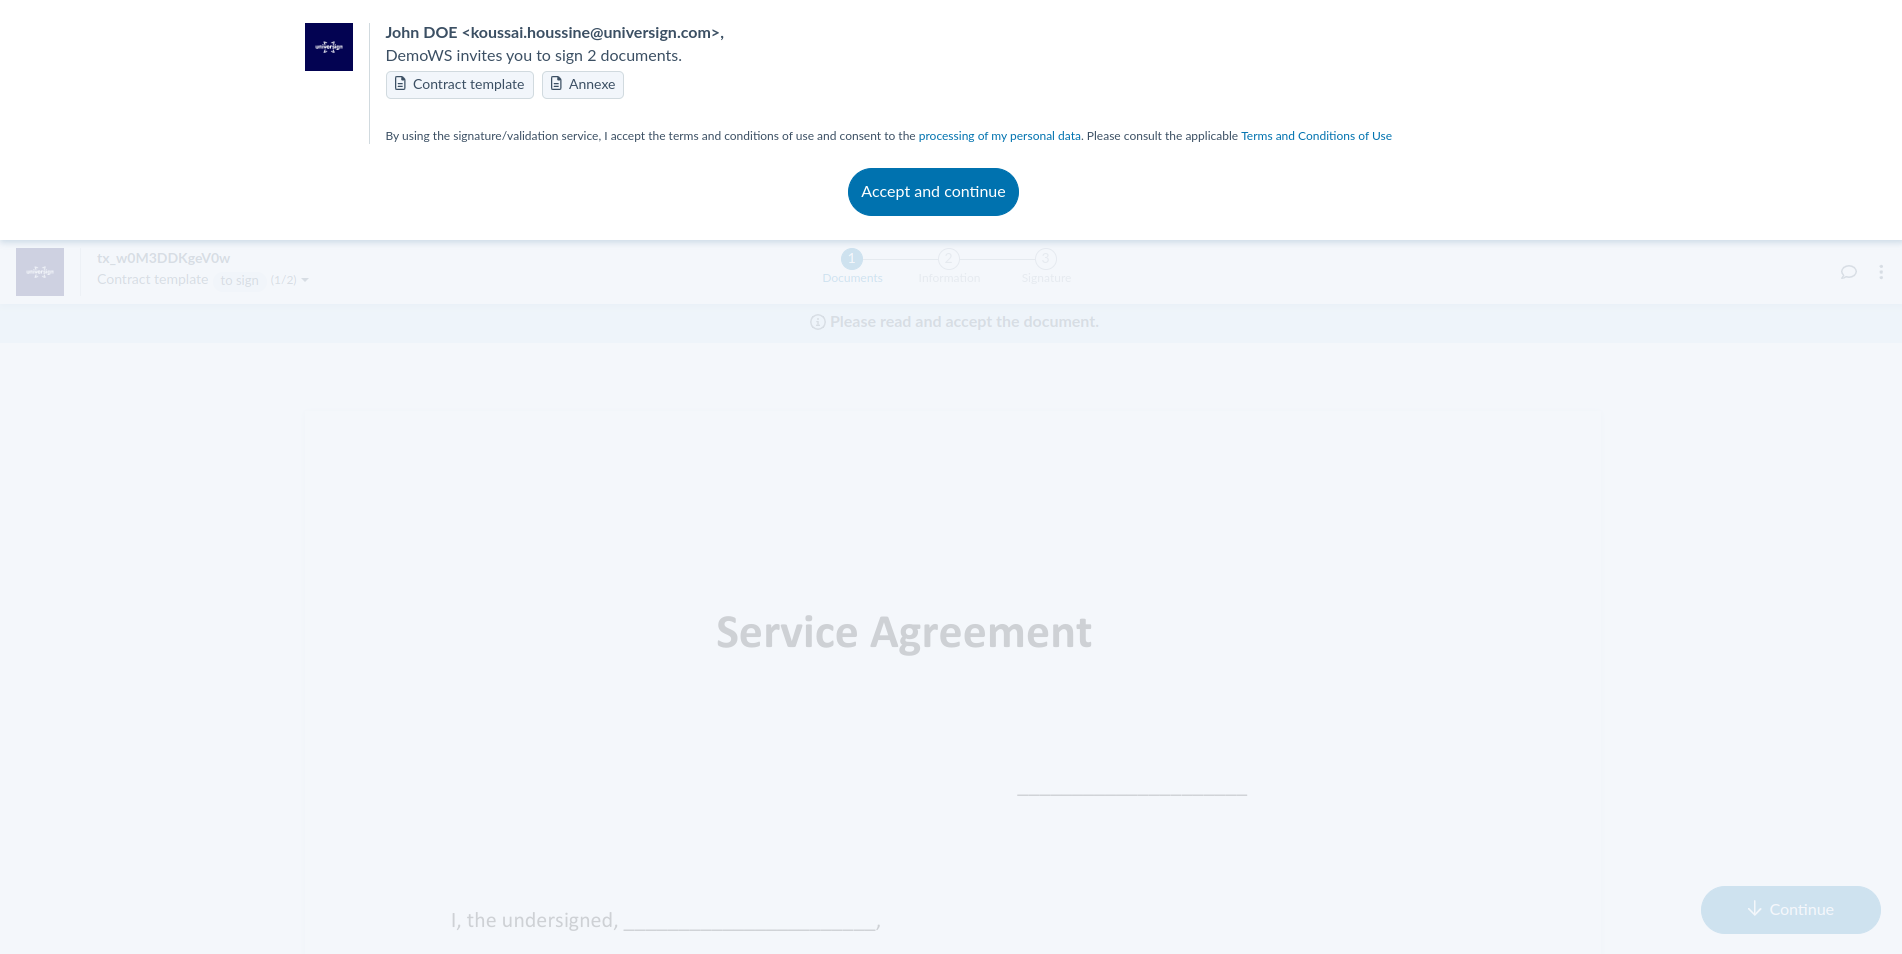Click step 1 Documents in the progress stepper
1902x954 pixels.
tap(851, 260)
